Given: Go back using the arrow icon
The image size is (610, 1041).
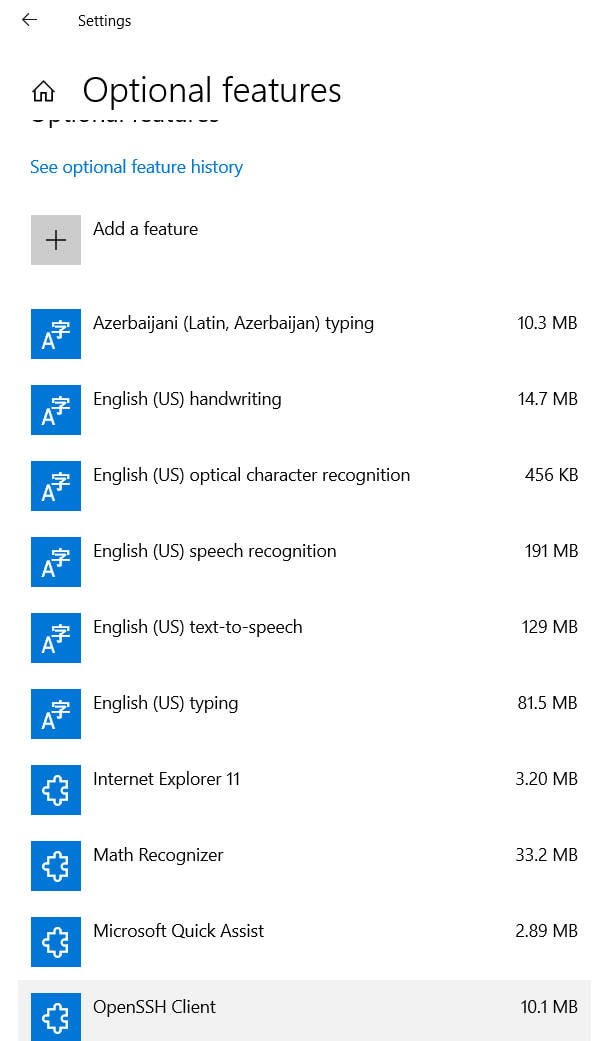Looking at the screenshot, I should pos(29,20).
